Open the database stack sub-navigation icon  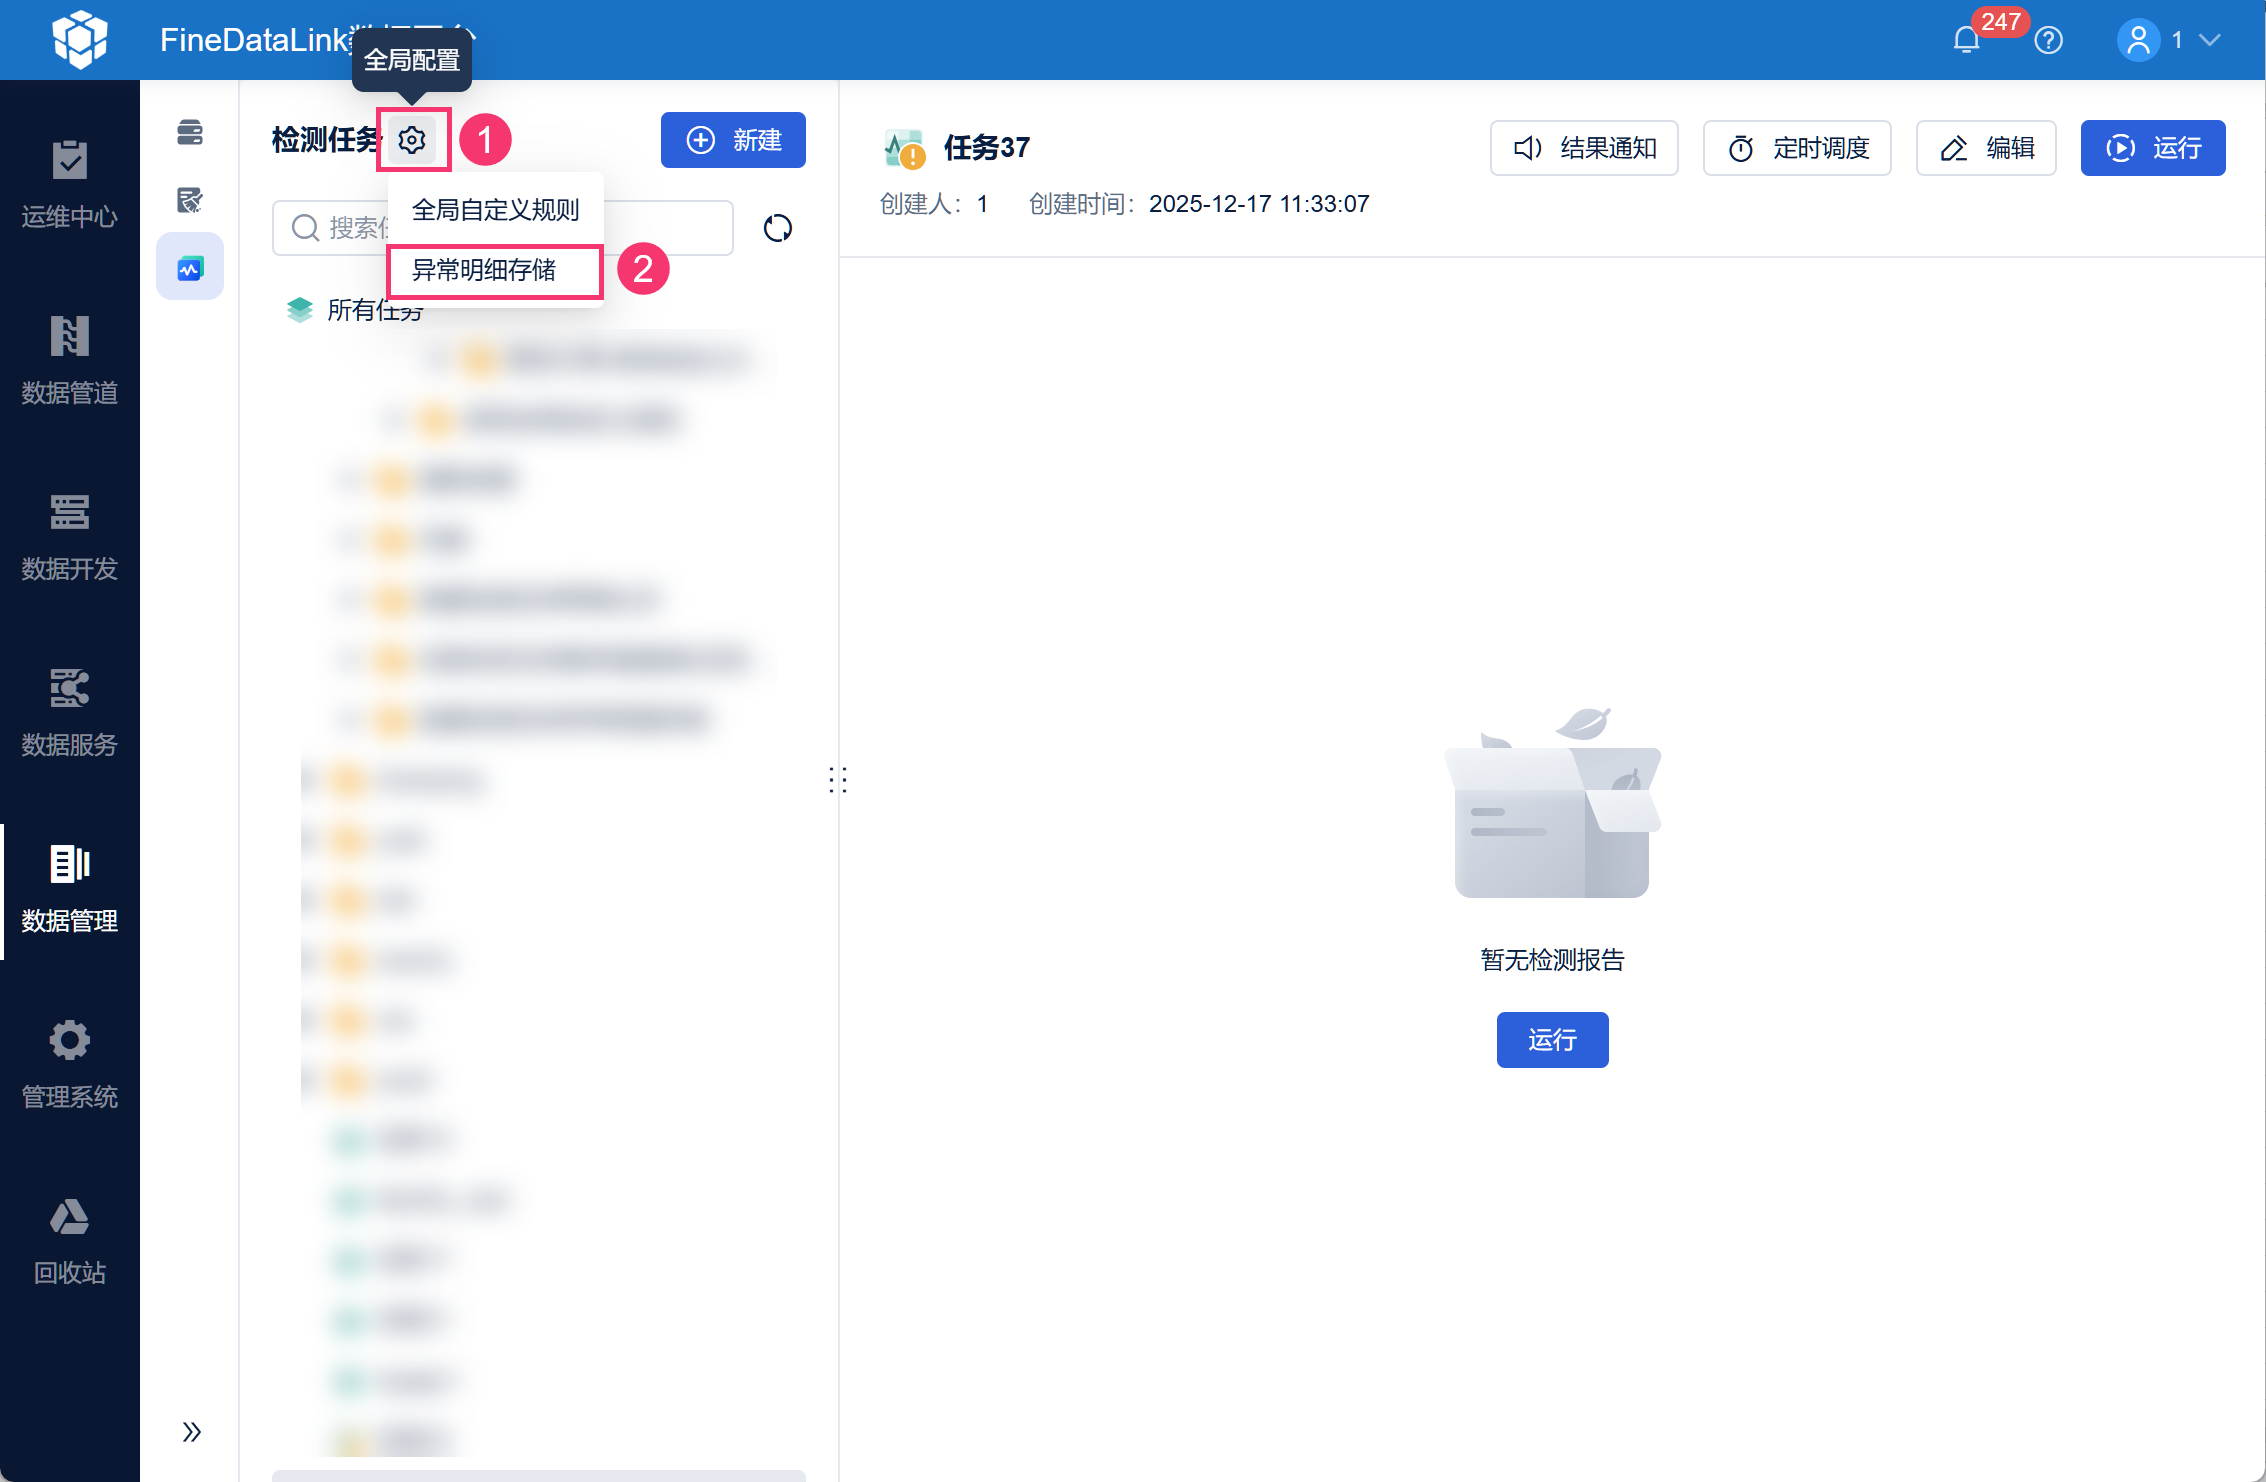coord(190,132)
